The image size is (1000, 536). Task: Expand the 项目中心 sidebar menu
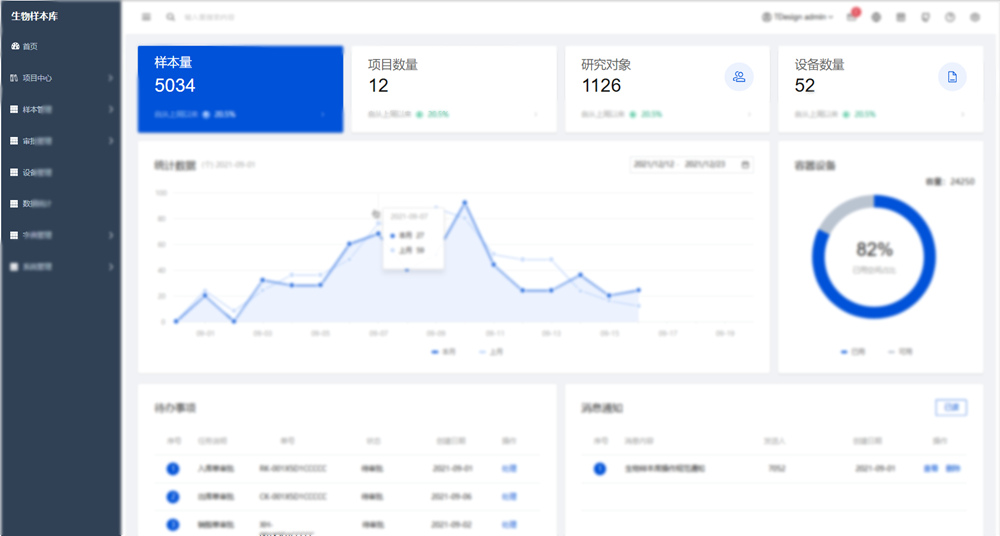(60, 77)
